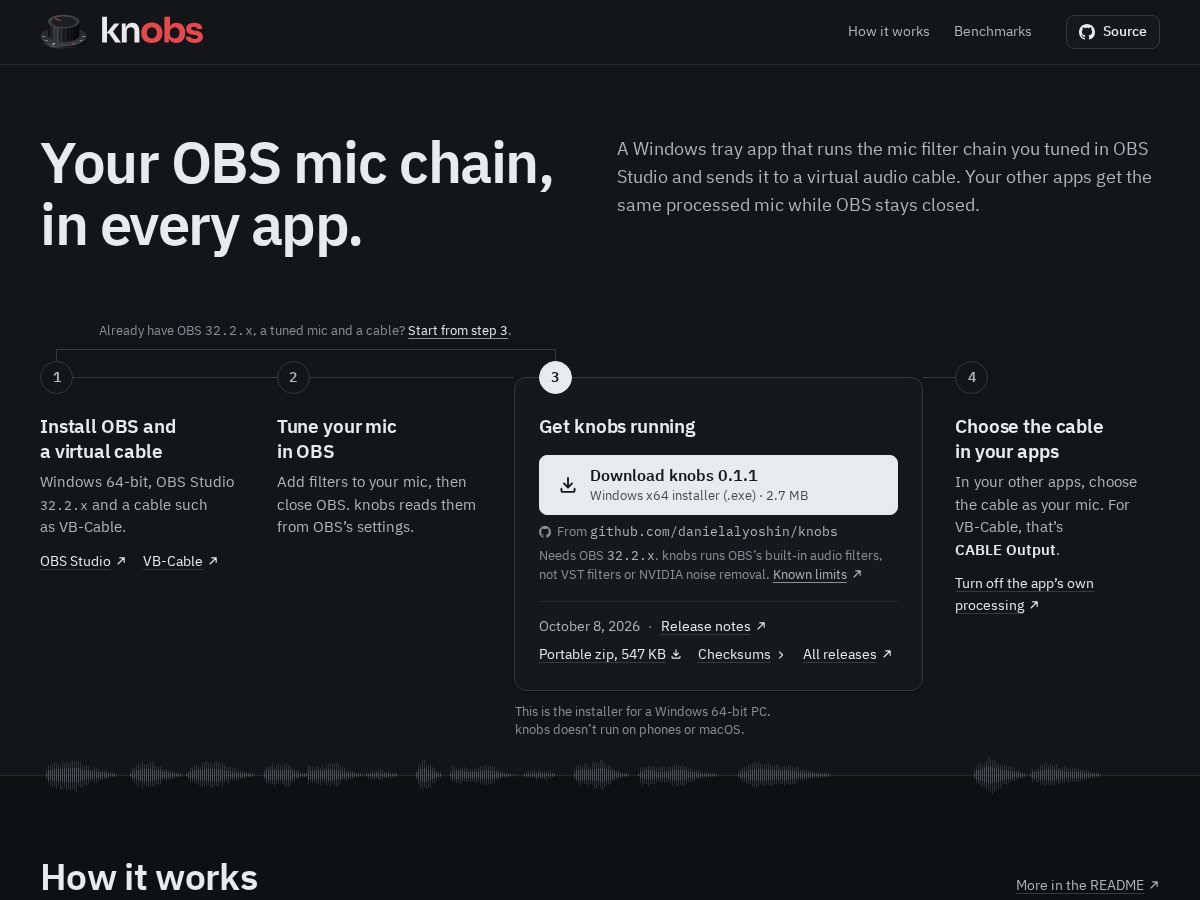Open the Source button in header
This screenshot has width=1200, height=900.
pyautogui.click(x=1113, y=32)
